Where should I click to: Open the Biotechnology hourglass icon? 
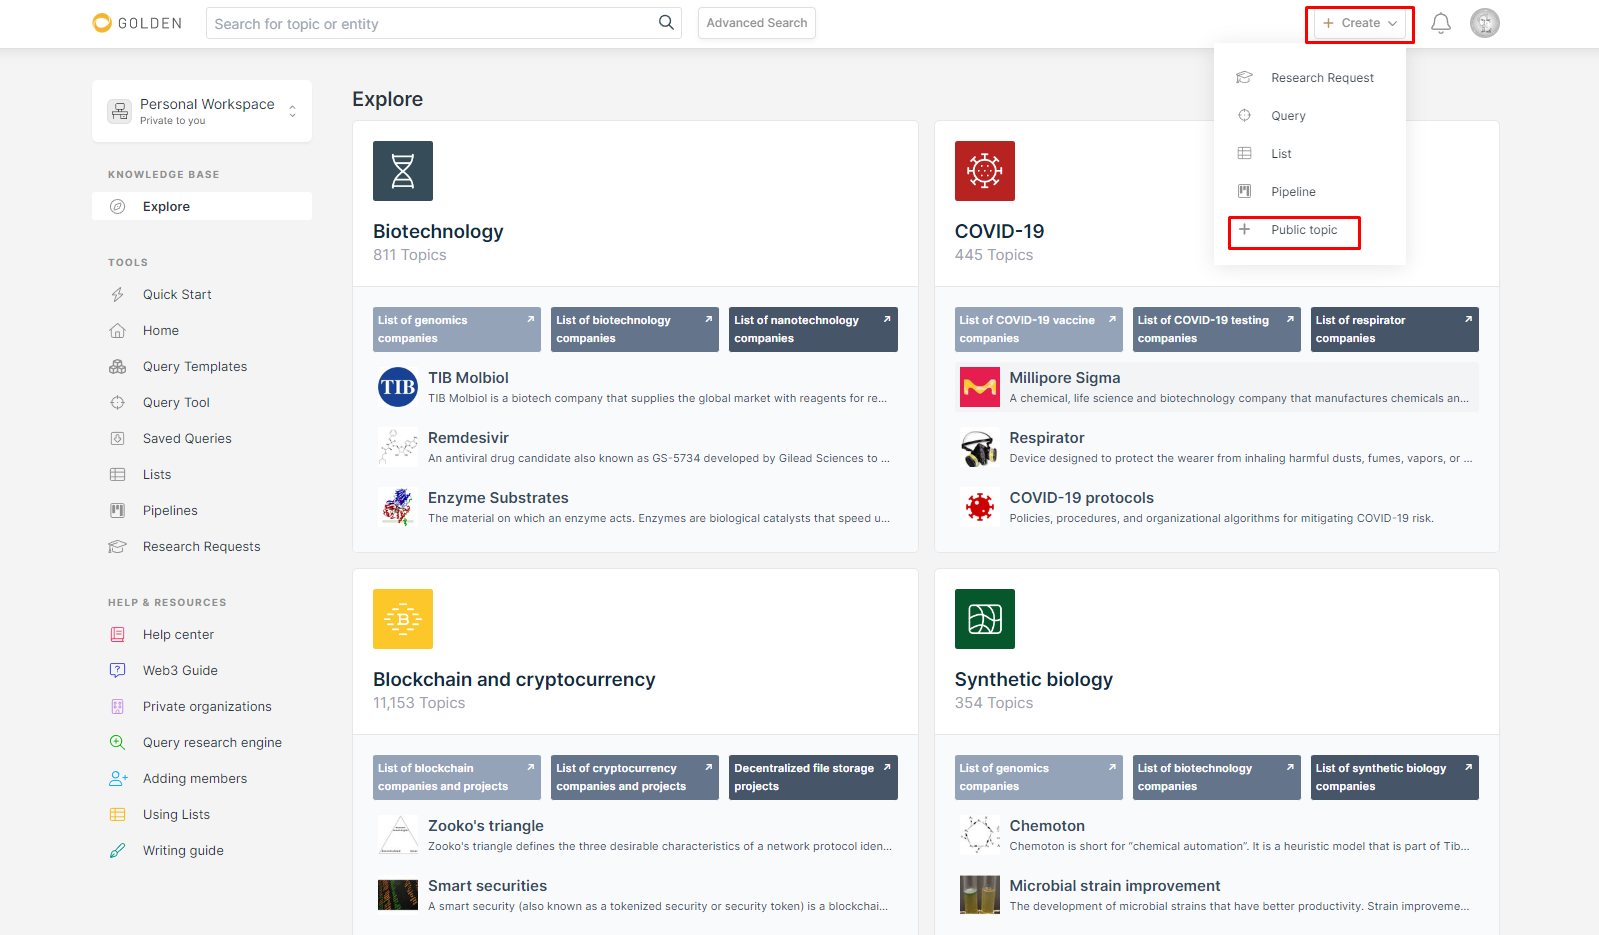coord(403,171)
